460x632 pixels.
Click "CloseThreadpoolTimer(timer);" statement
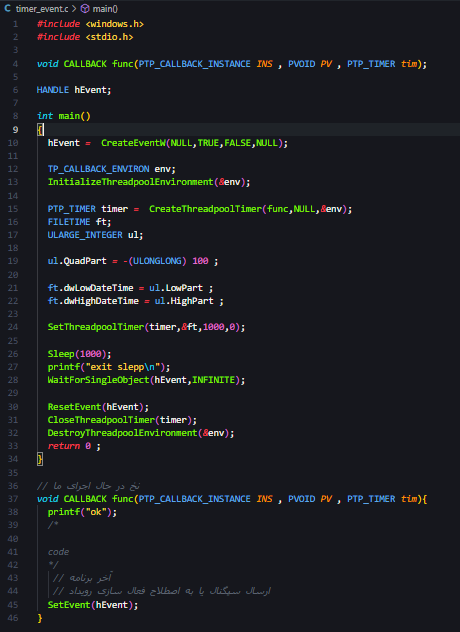122,420
